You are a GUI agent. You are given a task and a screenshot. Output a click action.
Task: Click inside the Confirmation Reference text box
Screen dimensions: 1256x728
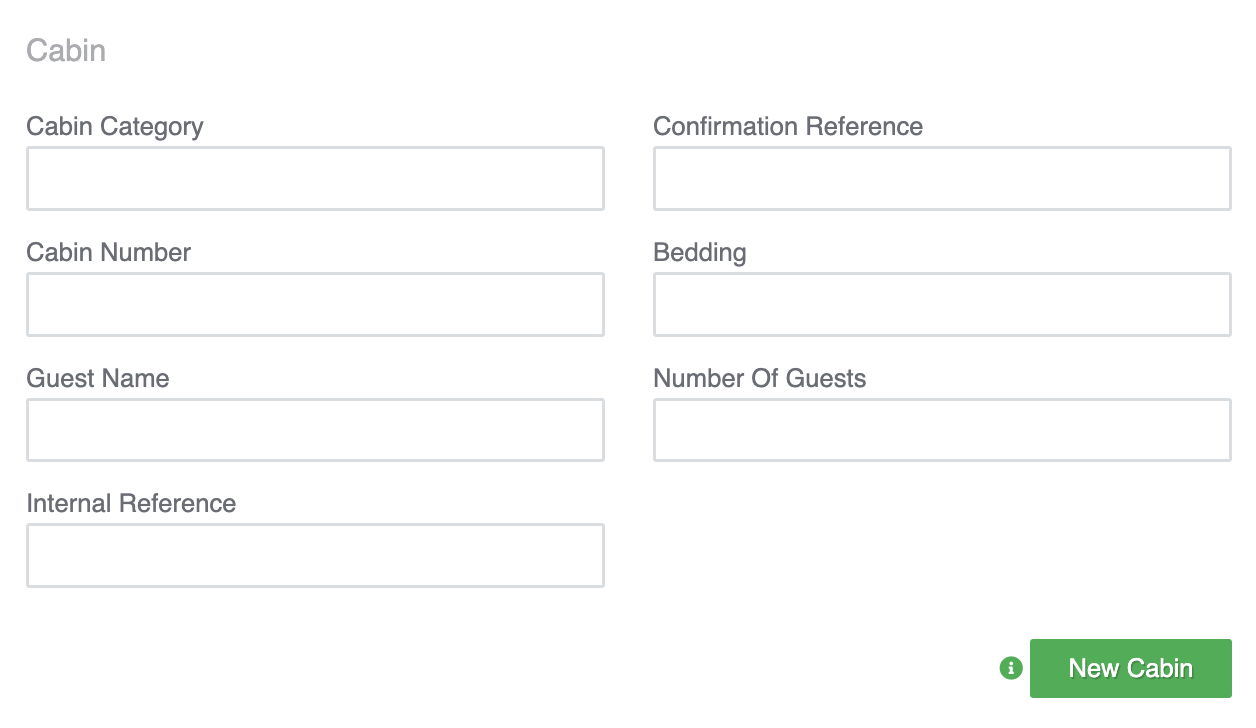pos(942,179)
